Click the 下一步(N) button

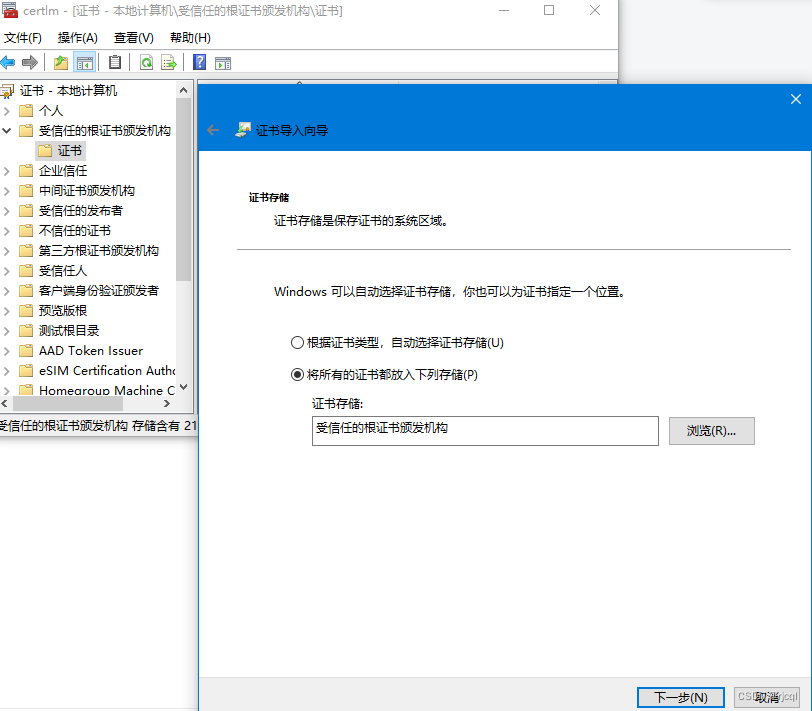(680, 697)
